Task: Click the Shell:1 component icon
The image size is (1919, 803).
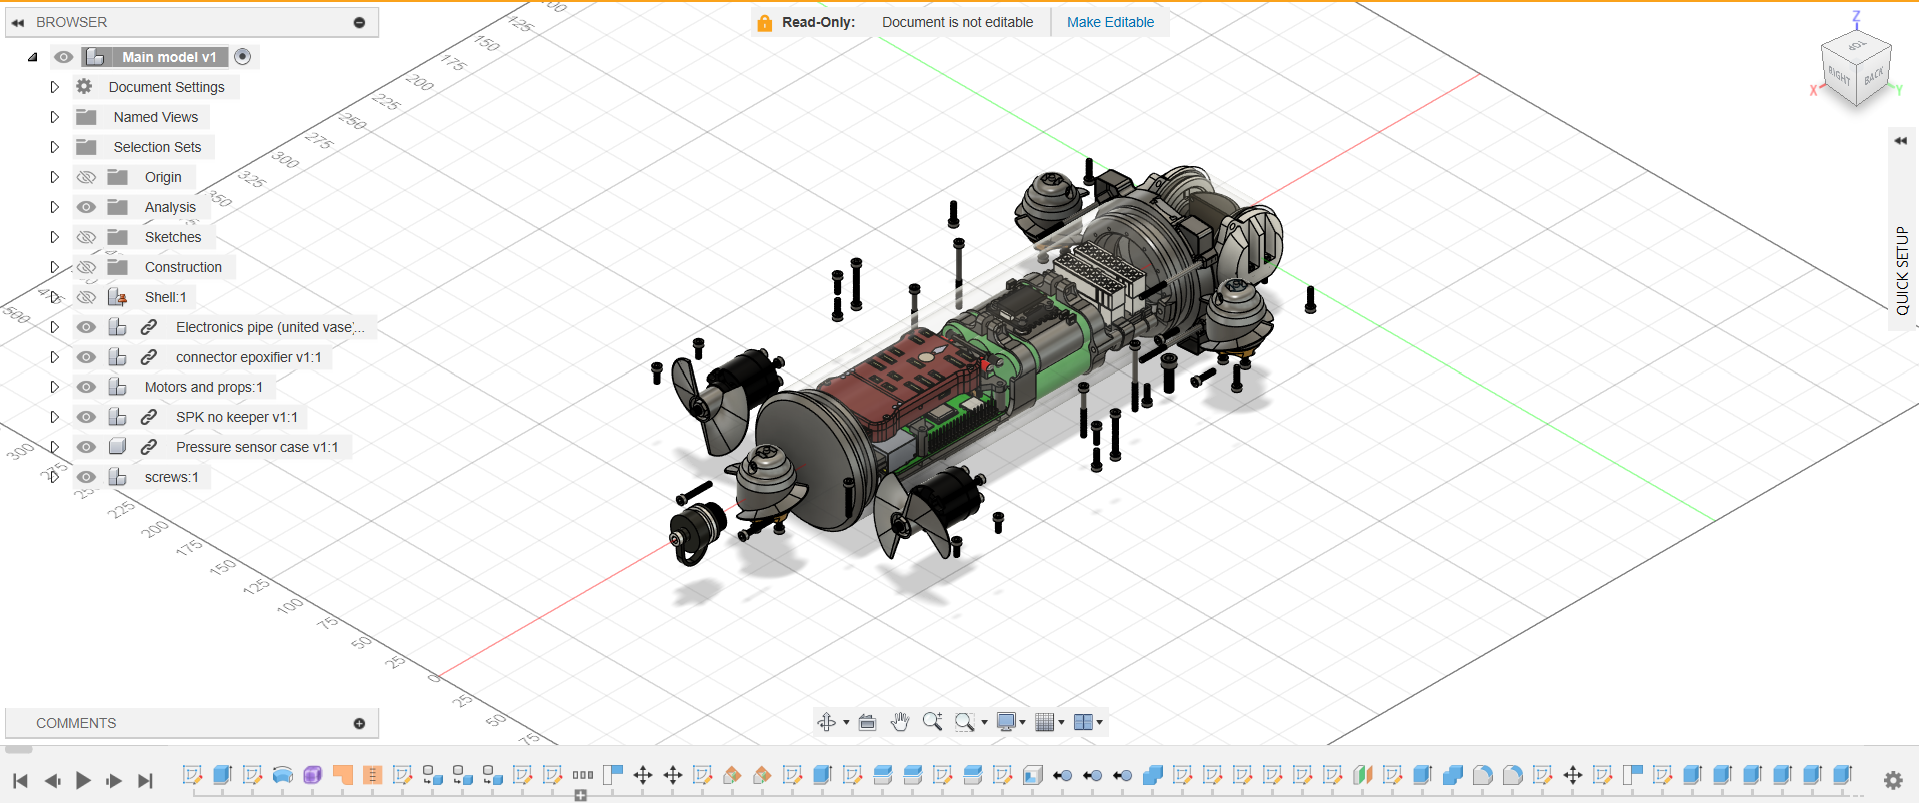Action: [x=117, y=297]
